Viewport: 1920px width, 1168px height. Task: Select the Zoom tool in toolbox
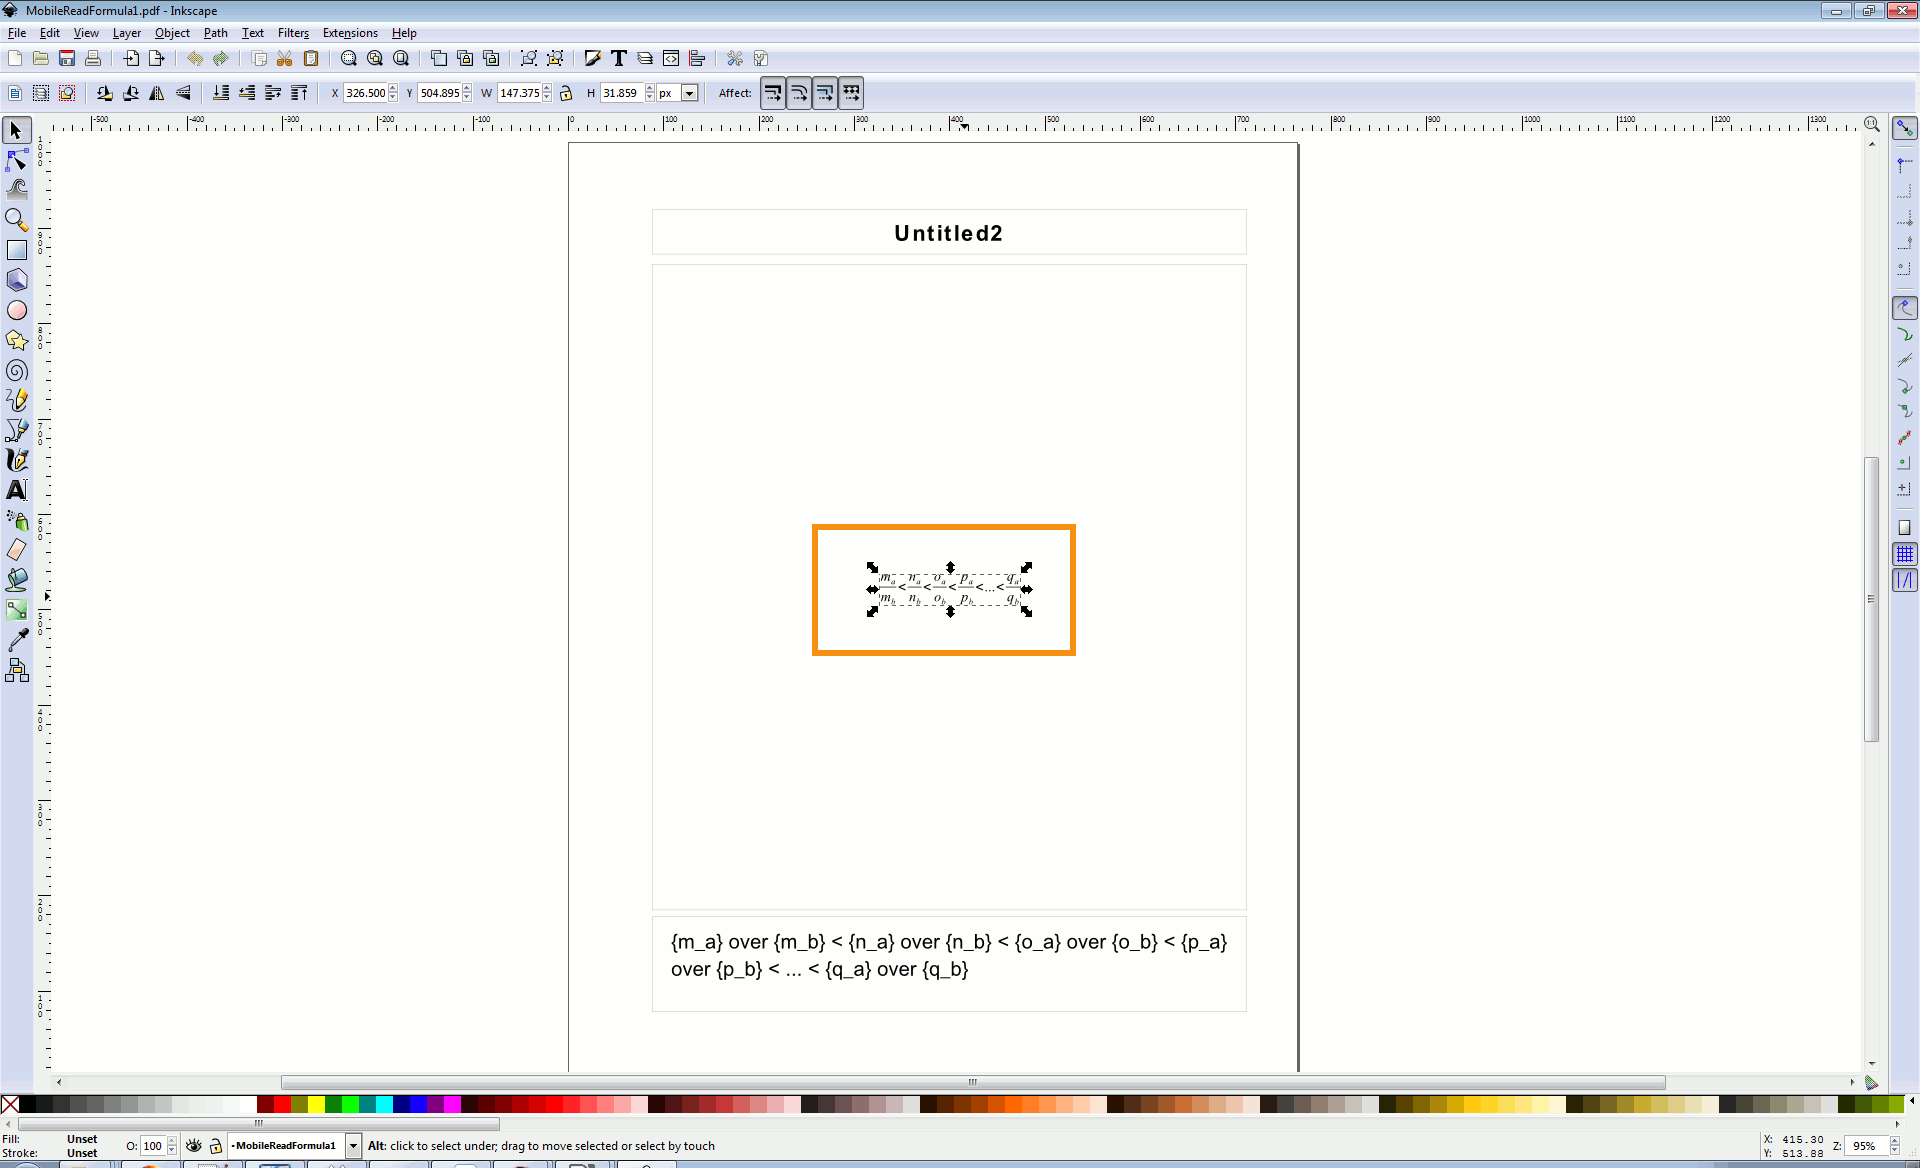pyautogui.click(x=17, y=220)
